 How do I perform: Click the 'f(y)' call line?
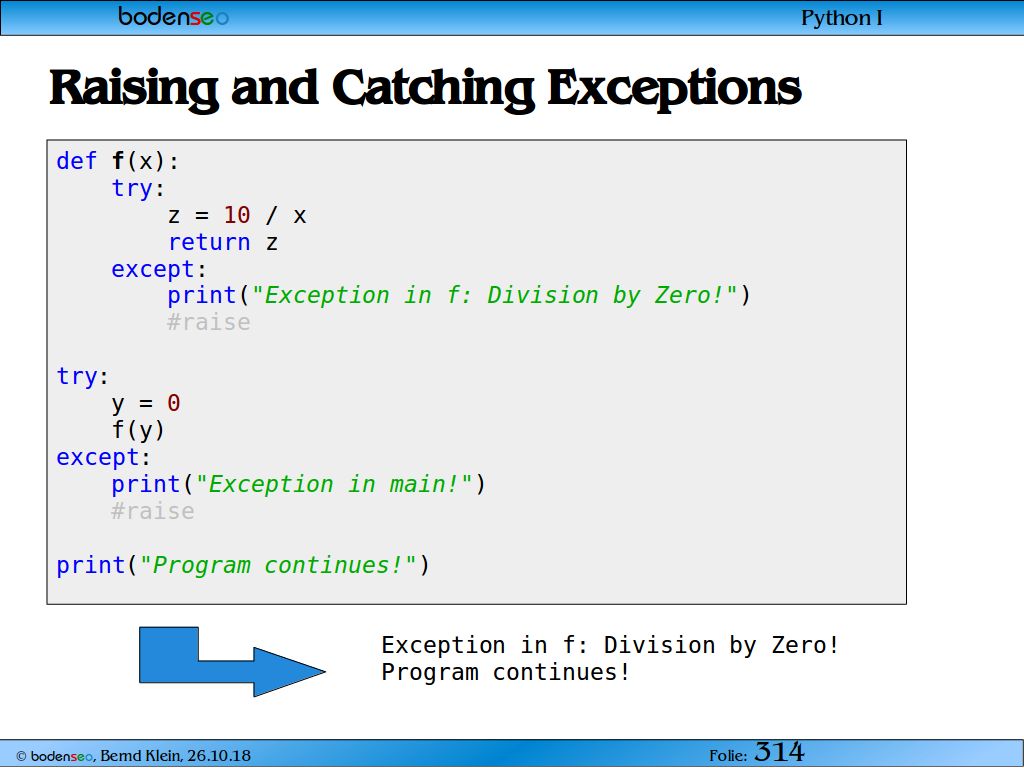pyautogui.click(x=138, y=430)
